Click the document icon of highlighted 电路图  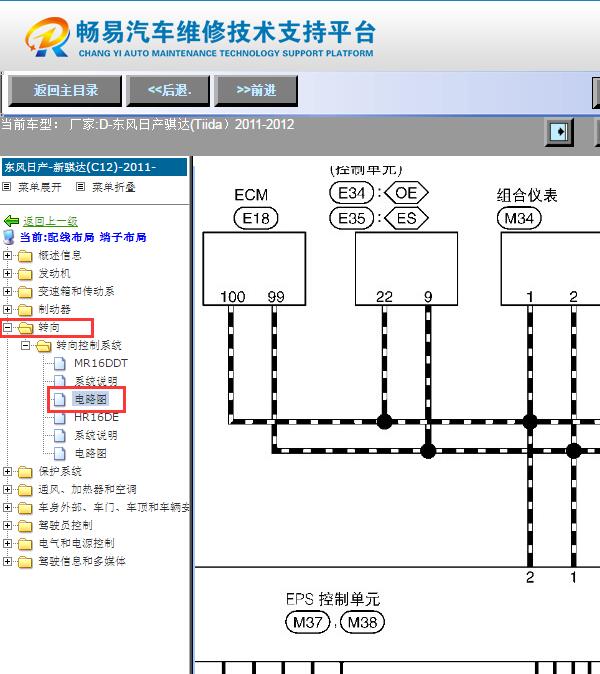pos(60,400)
